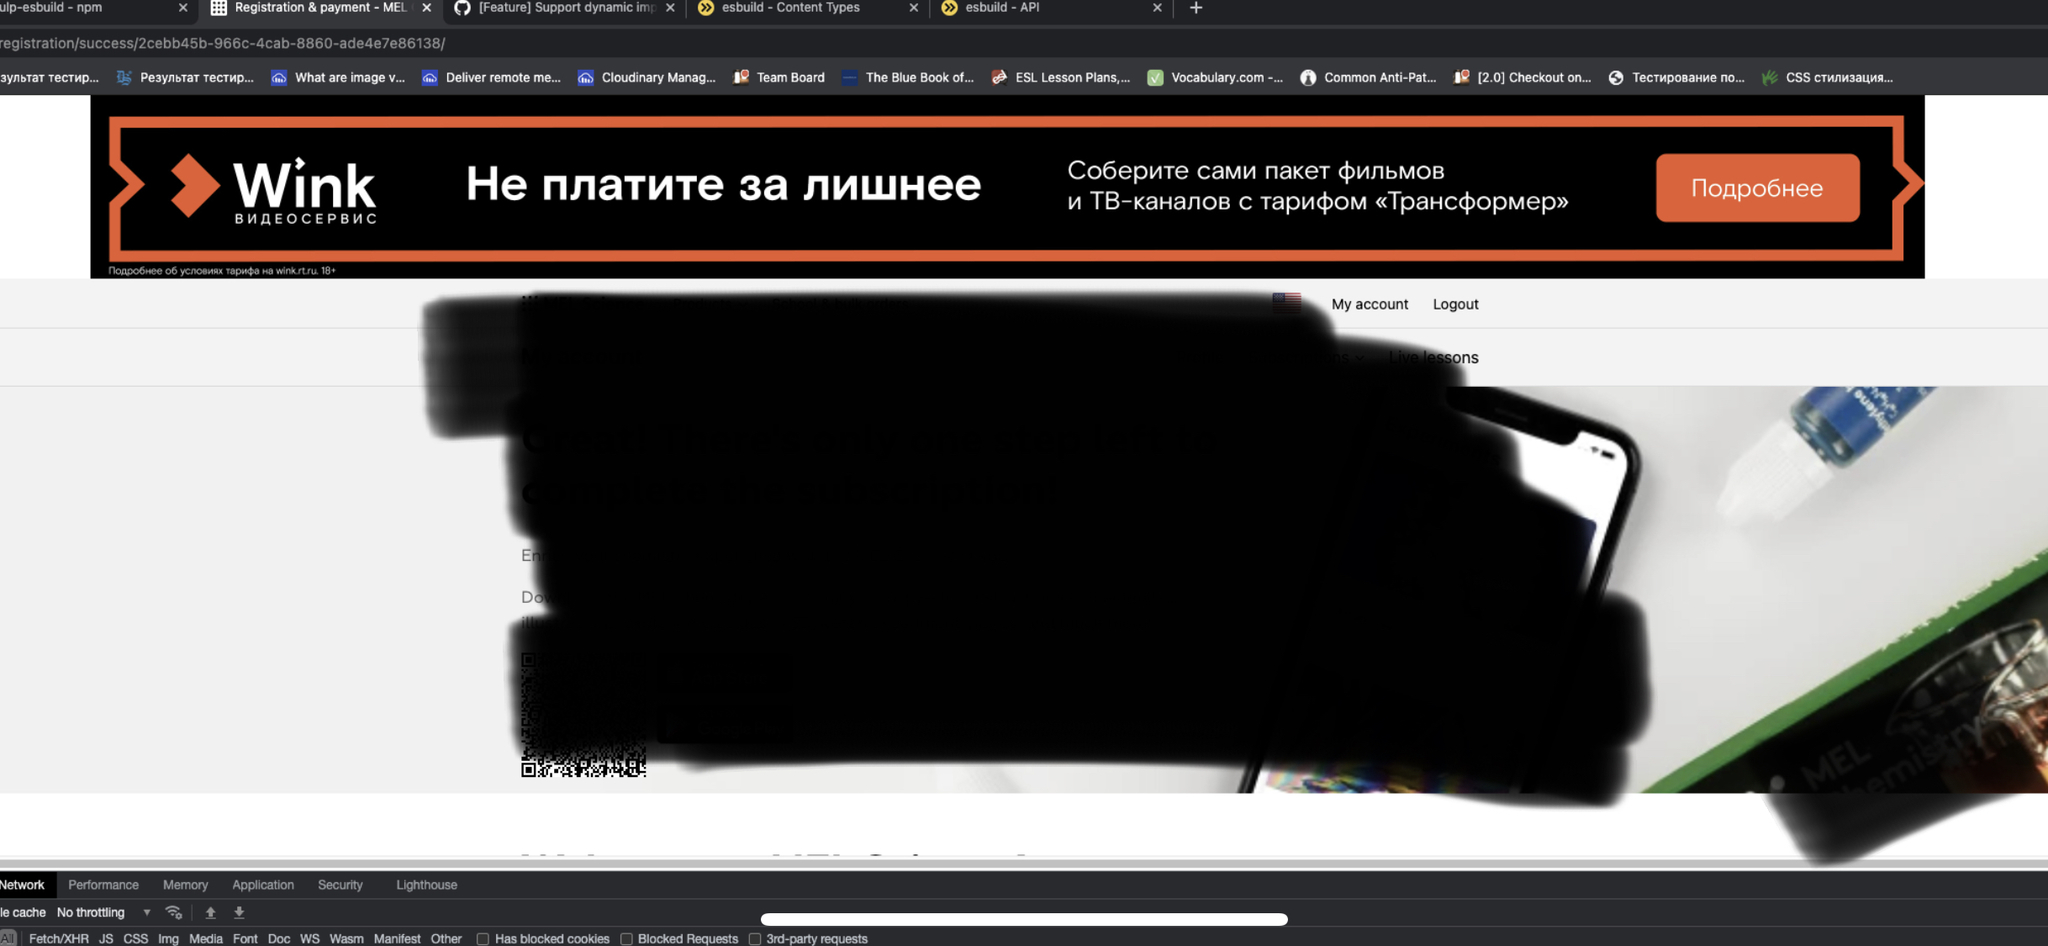
Task: Open the 'Deliver remote me...' bookmark
Action: 491,77
